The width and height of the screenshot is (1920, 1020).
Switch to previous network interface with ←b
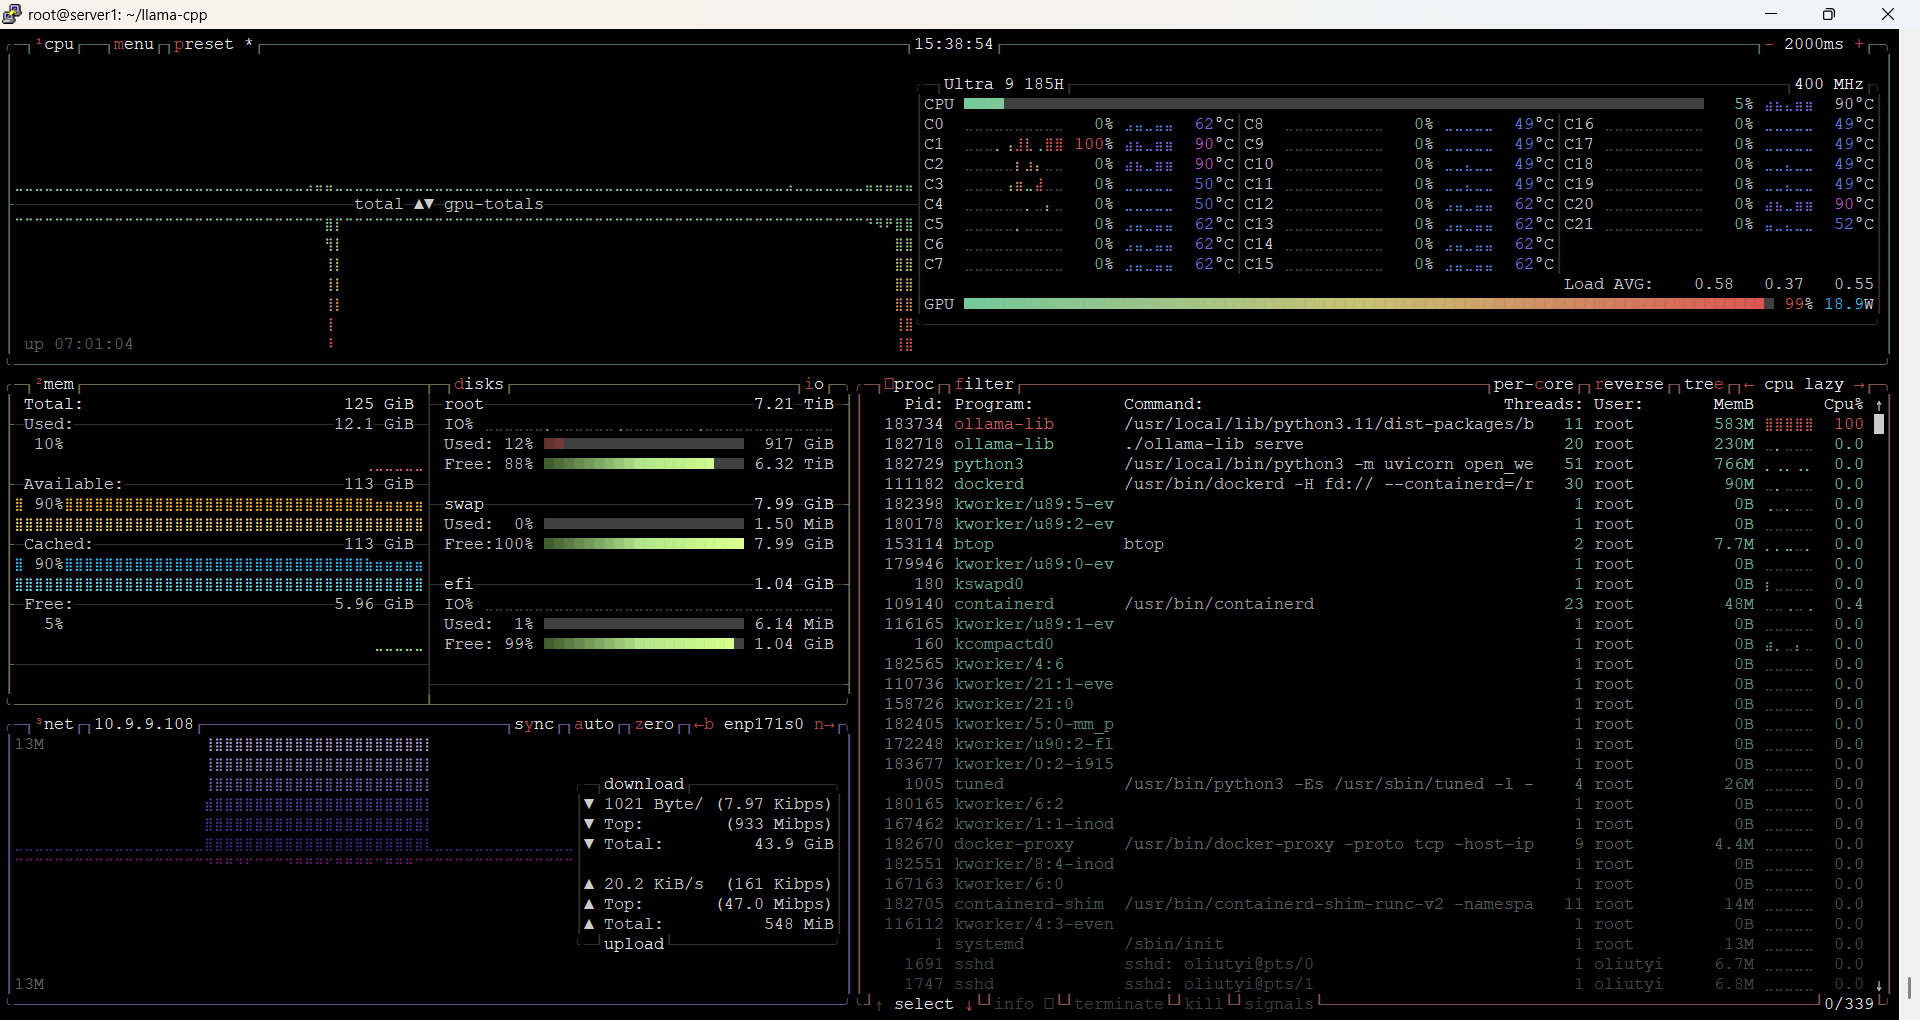point(704,724)
